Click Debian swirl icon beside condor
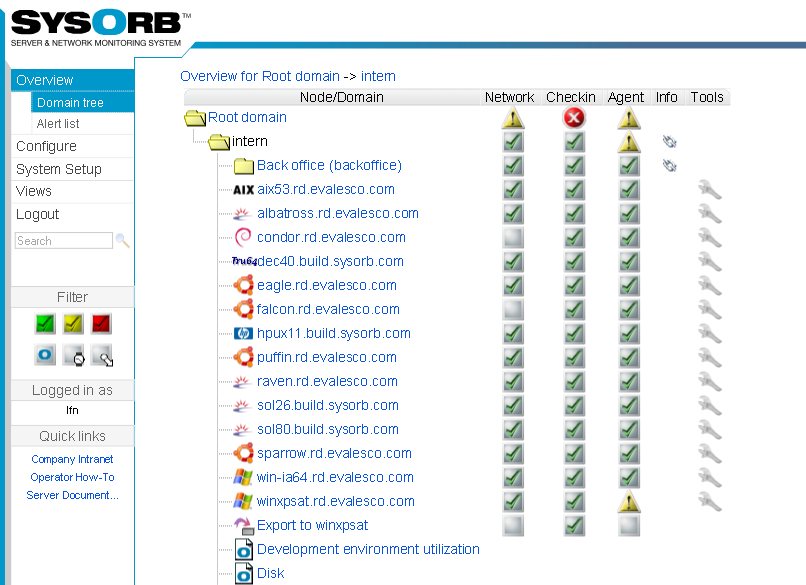806x585 pixels. tap(243, 237)
